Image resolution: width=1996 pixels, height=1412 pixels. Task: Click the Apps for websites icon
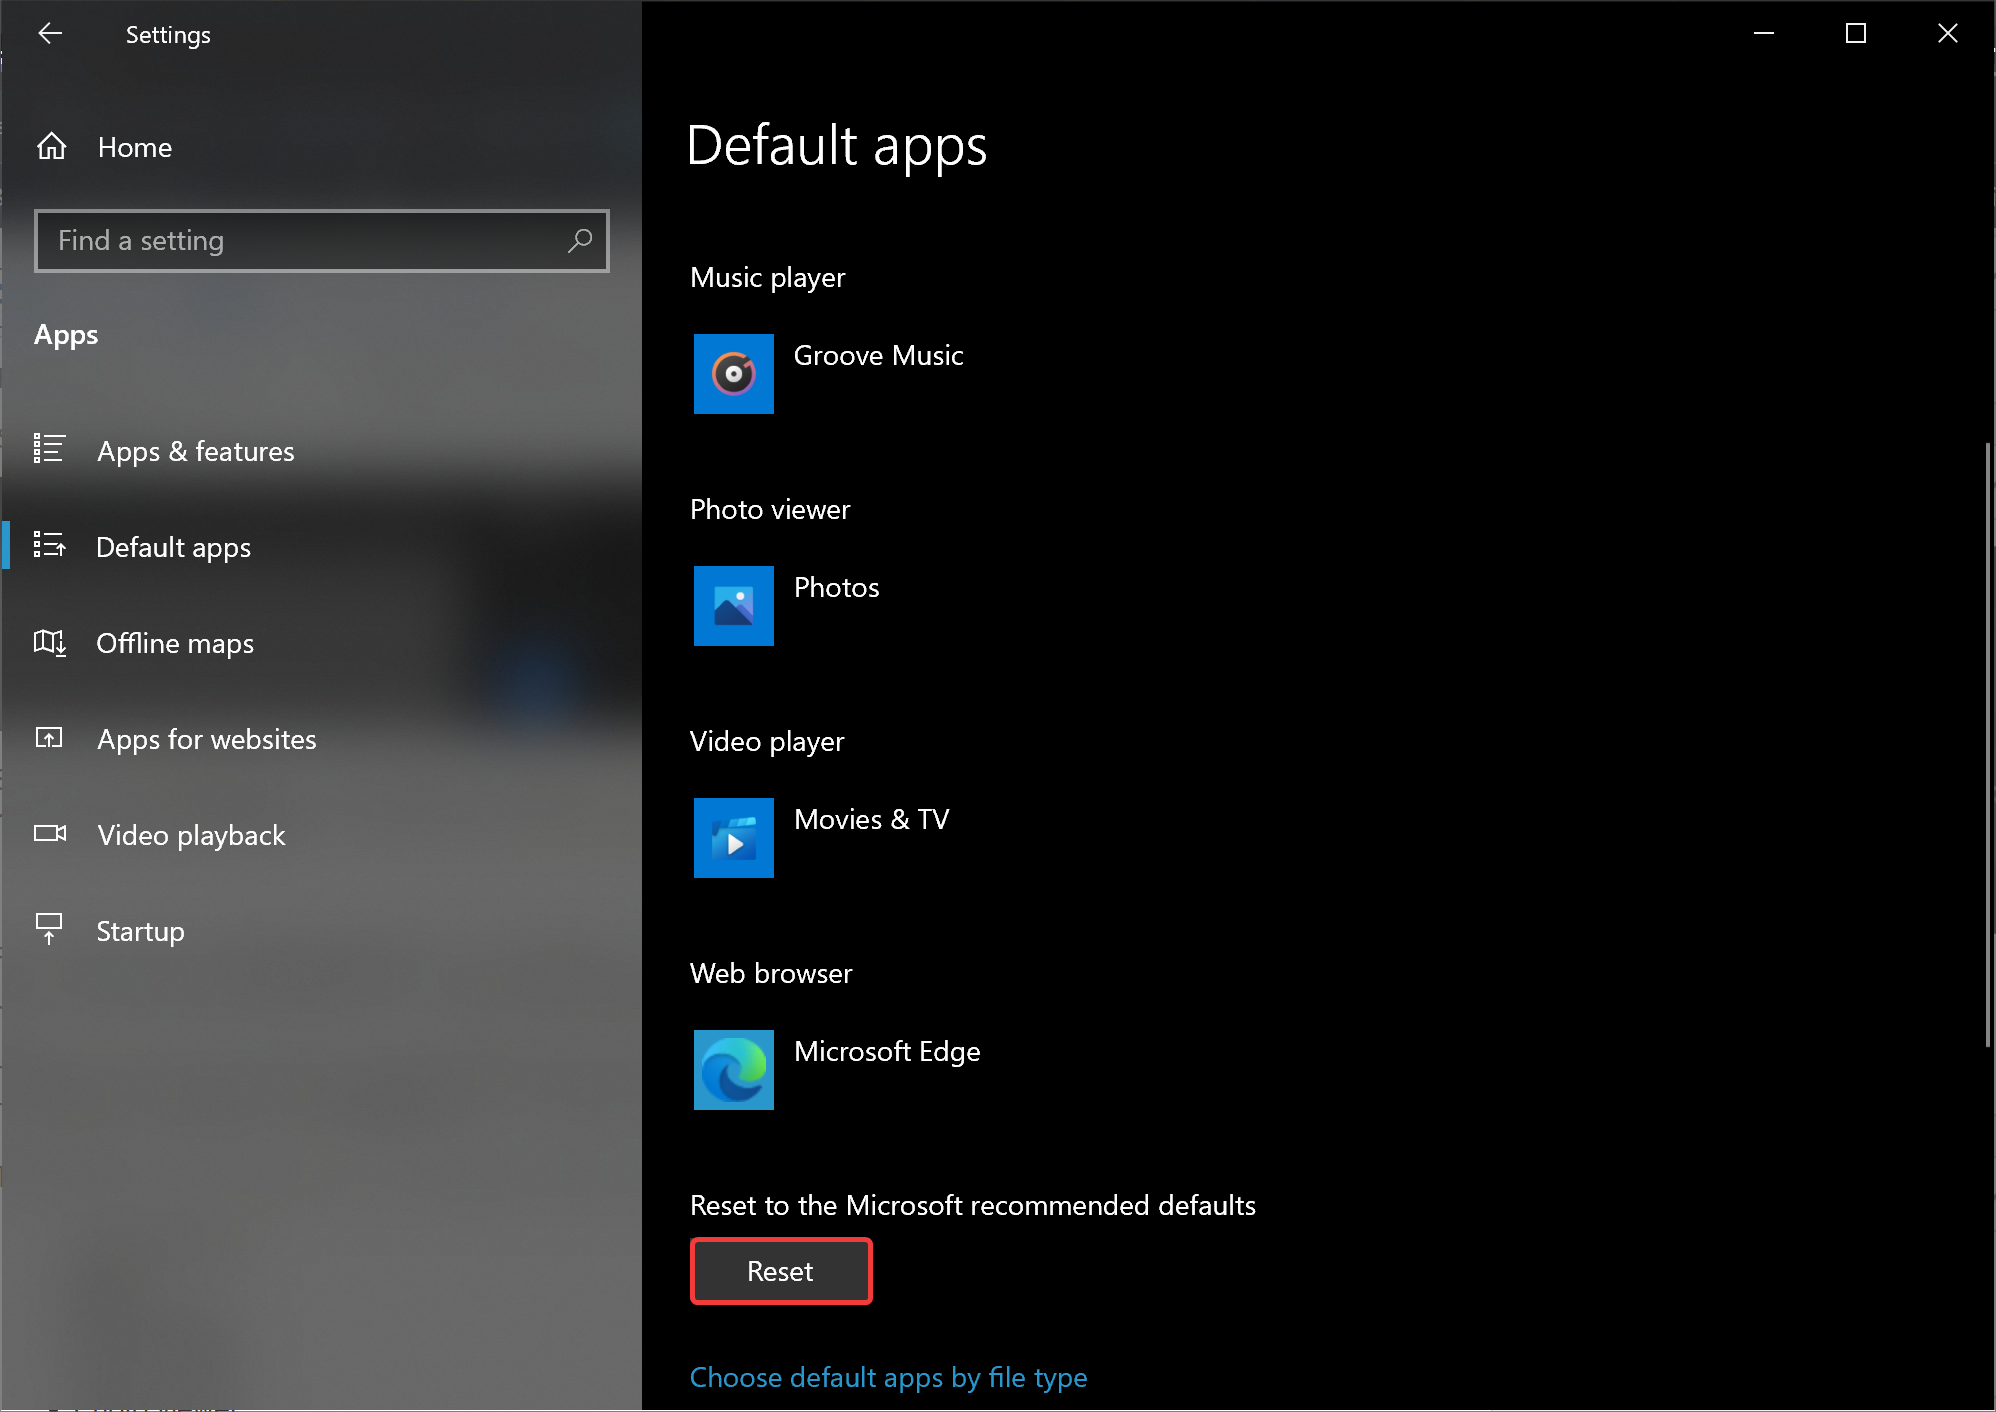[x=49, y=738]
